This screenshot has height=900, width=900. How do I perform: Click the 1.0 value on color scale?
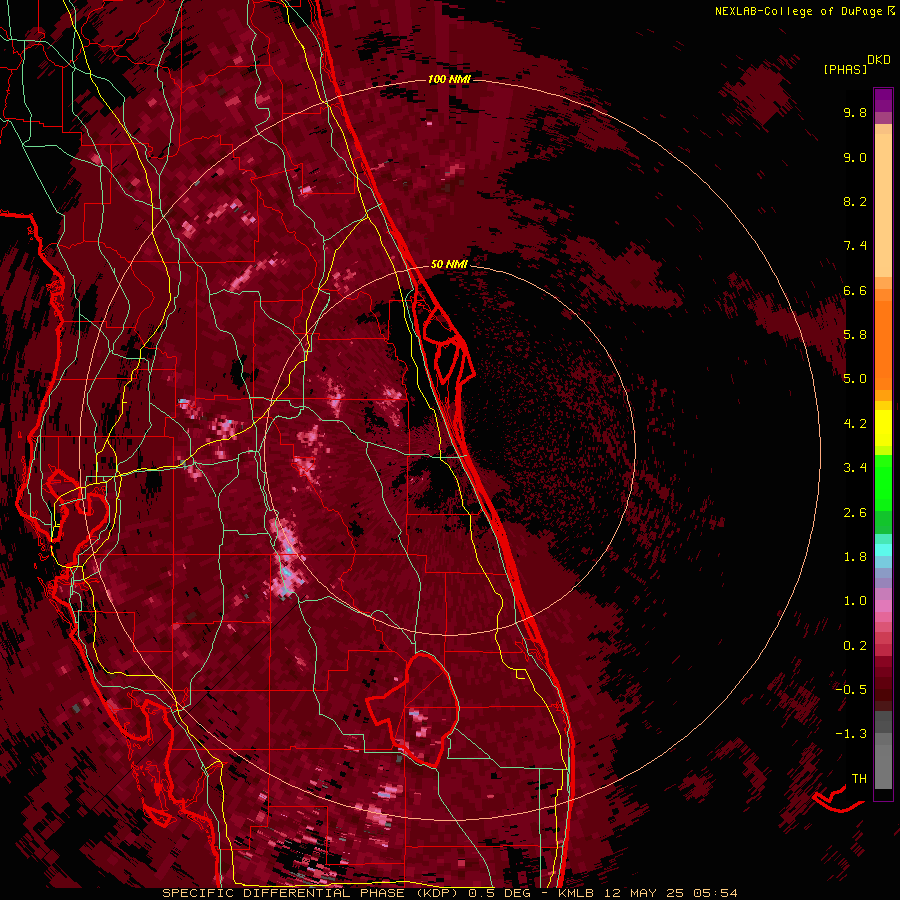pyautogui.click(x=855, y=601)
